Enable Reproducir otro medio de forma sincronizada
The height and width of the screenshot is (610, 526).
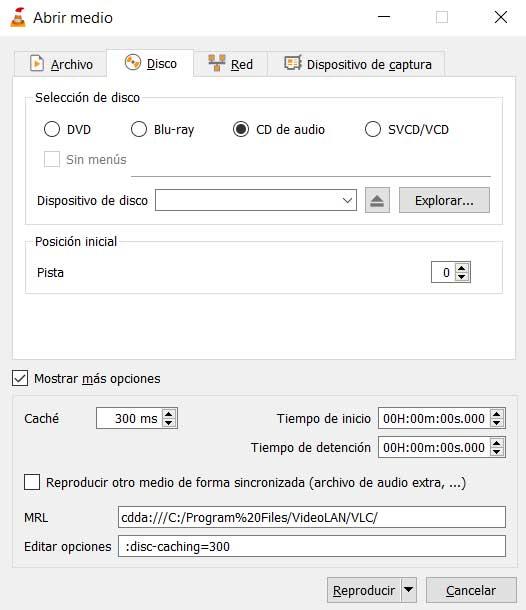tap(32, 482)
